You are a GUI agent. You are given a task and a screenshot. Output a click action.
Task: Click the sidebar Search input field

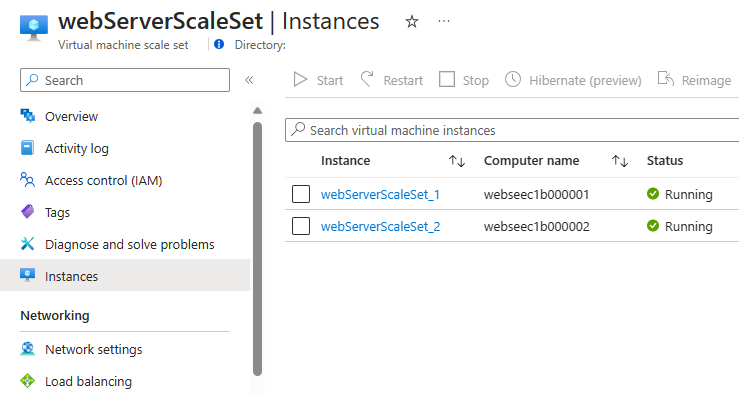(x=125, y=80)
